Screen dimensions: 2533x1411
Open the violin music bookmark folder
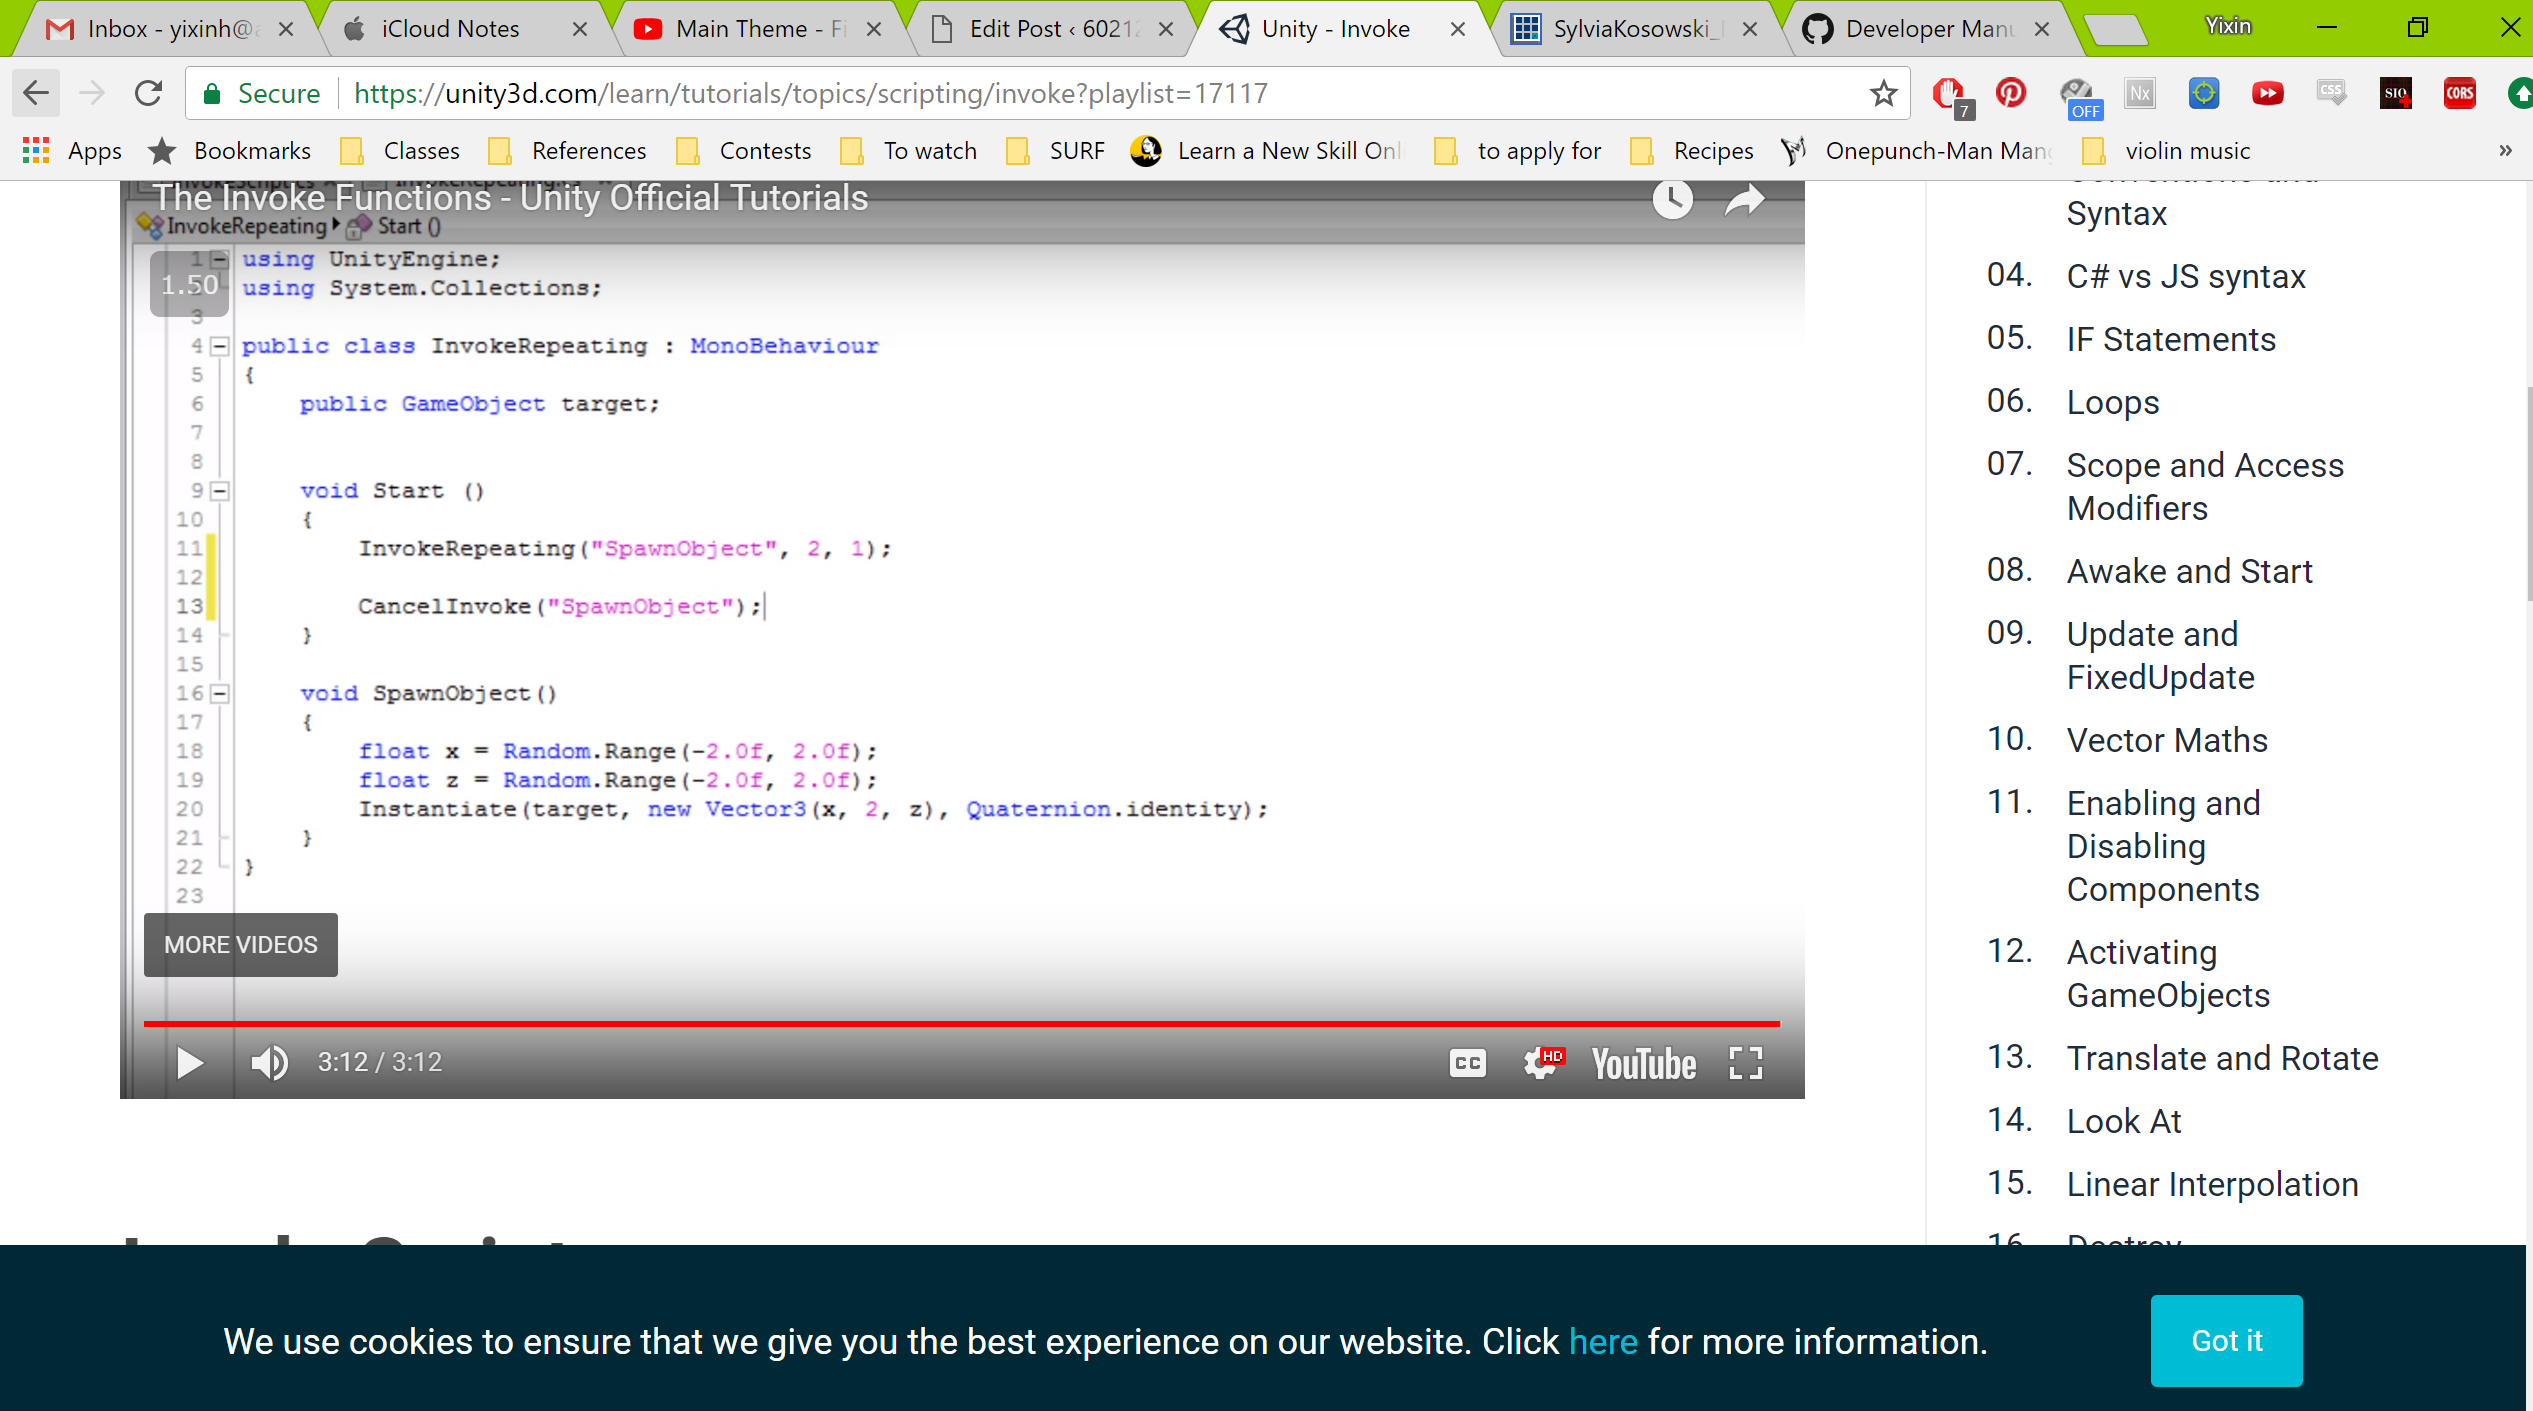tap(2166, 151)
